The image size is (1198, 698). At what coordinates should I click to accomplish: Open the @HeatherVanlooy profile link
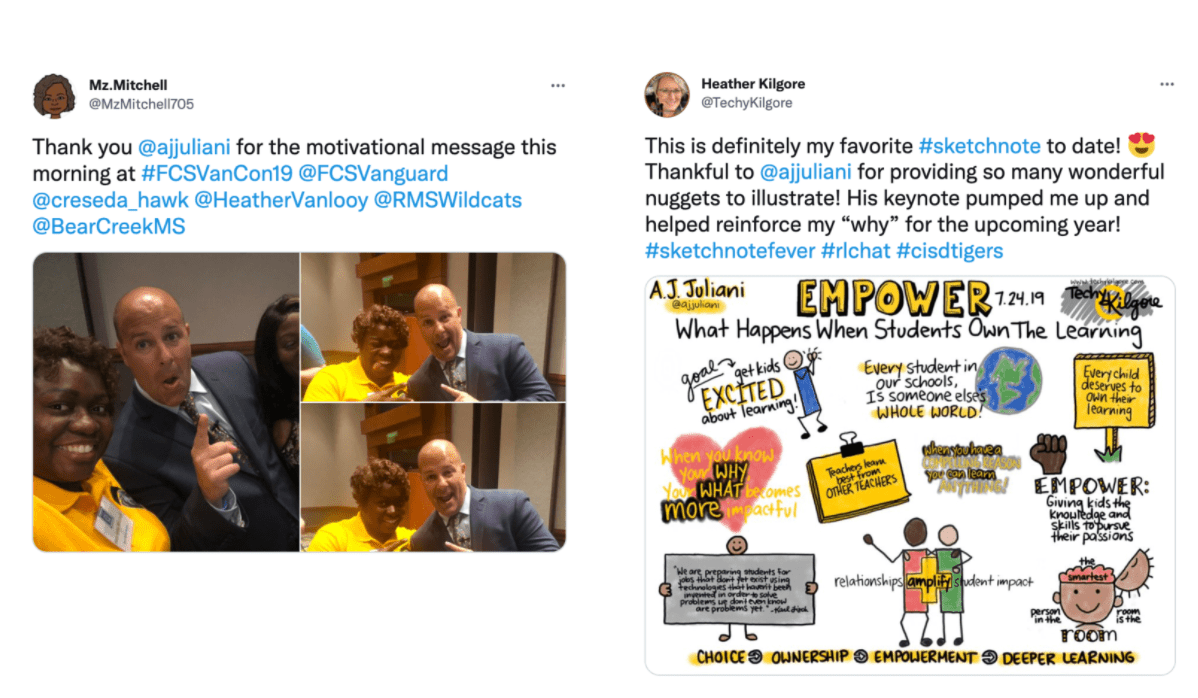(281, 200)
